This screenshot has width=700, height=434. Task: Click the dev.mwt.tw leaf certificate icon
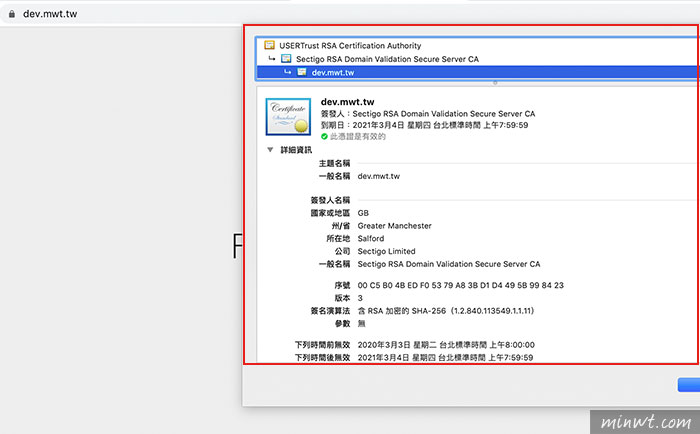point(302,72)
